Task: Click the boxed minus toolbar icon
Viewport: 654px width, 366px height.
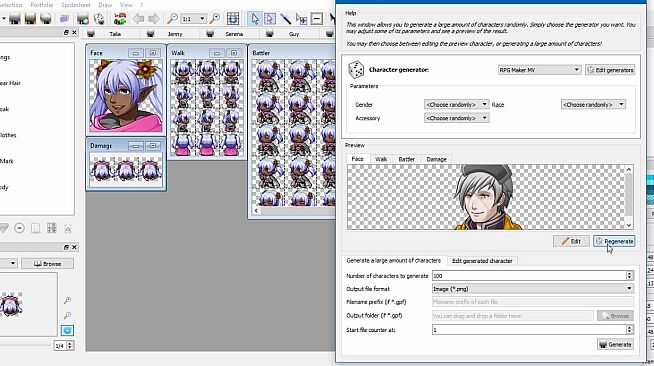Action: (x=317, y=18)
